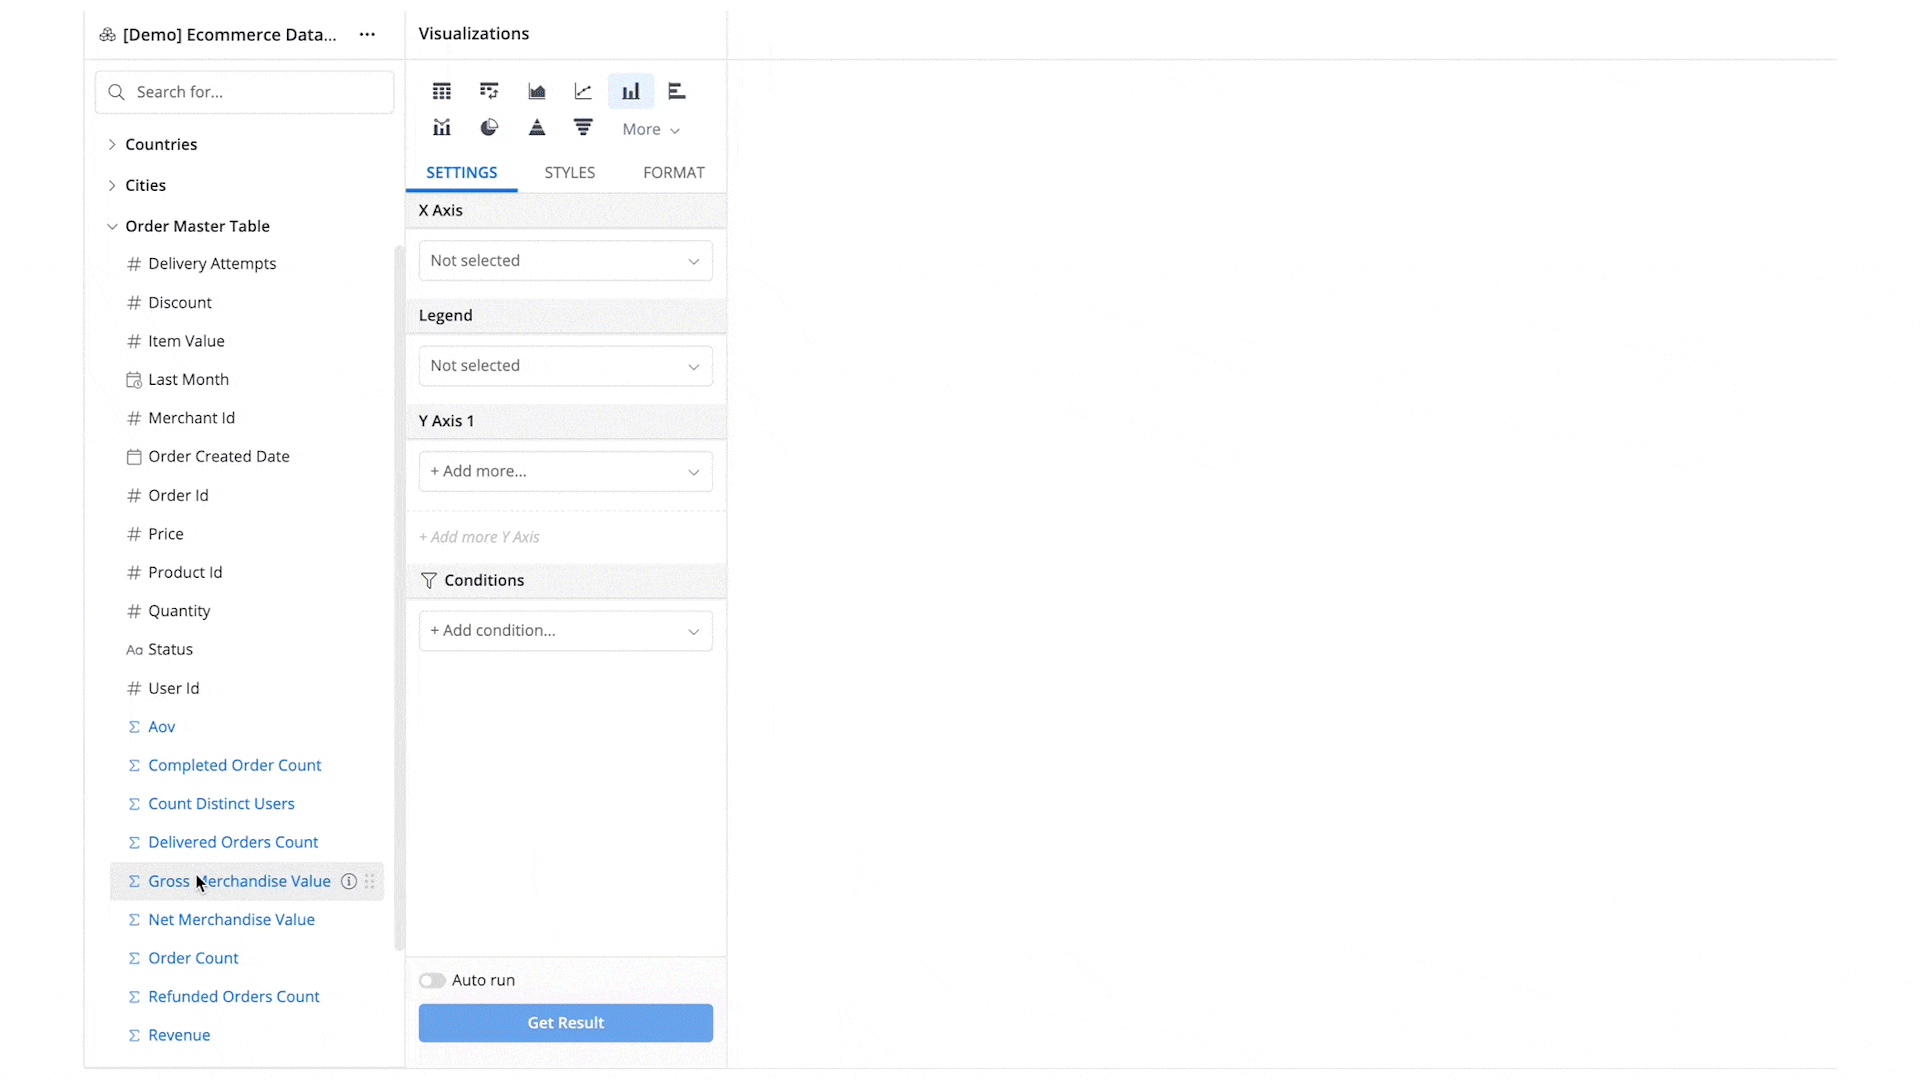Select the Revenue measure
This screenshot has width=1920, height=1080.
coord(178,1035)
